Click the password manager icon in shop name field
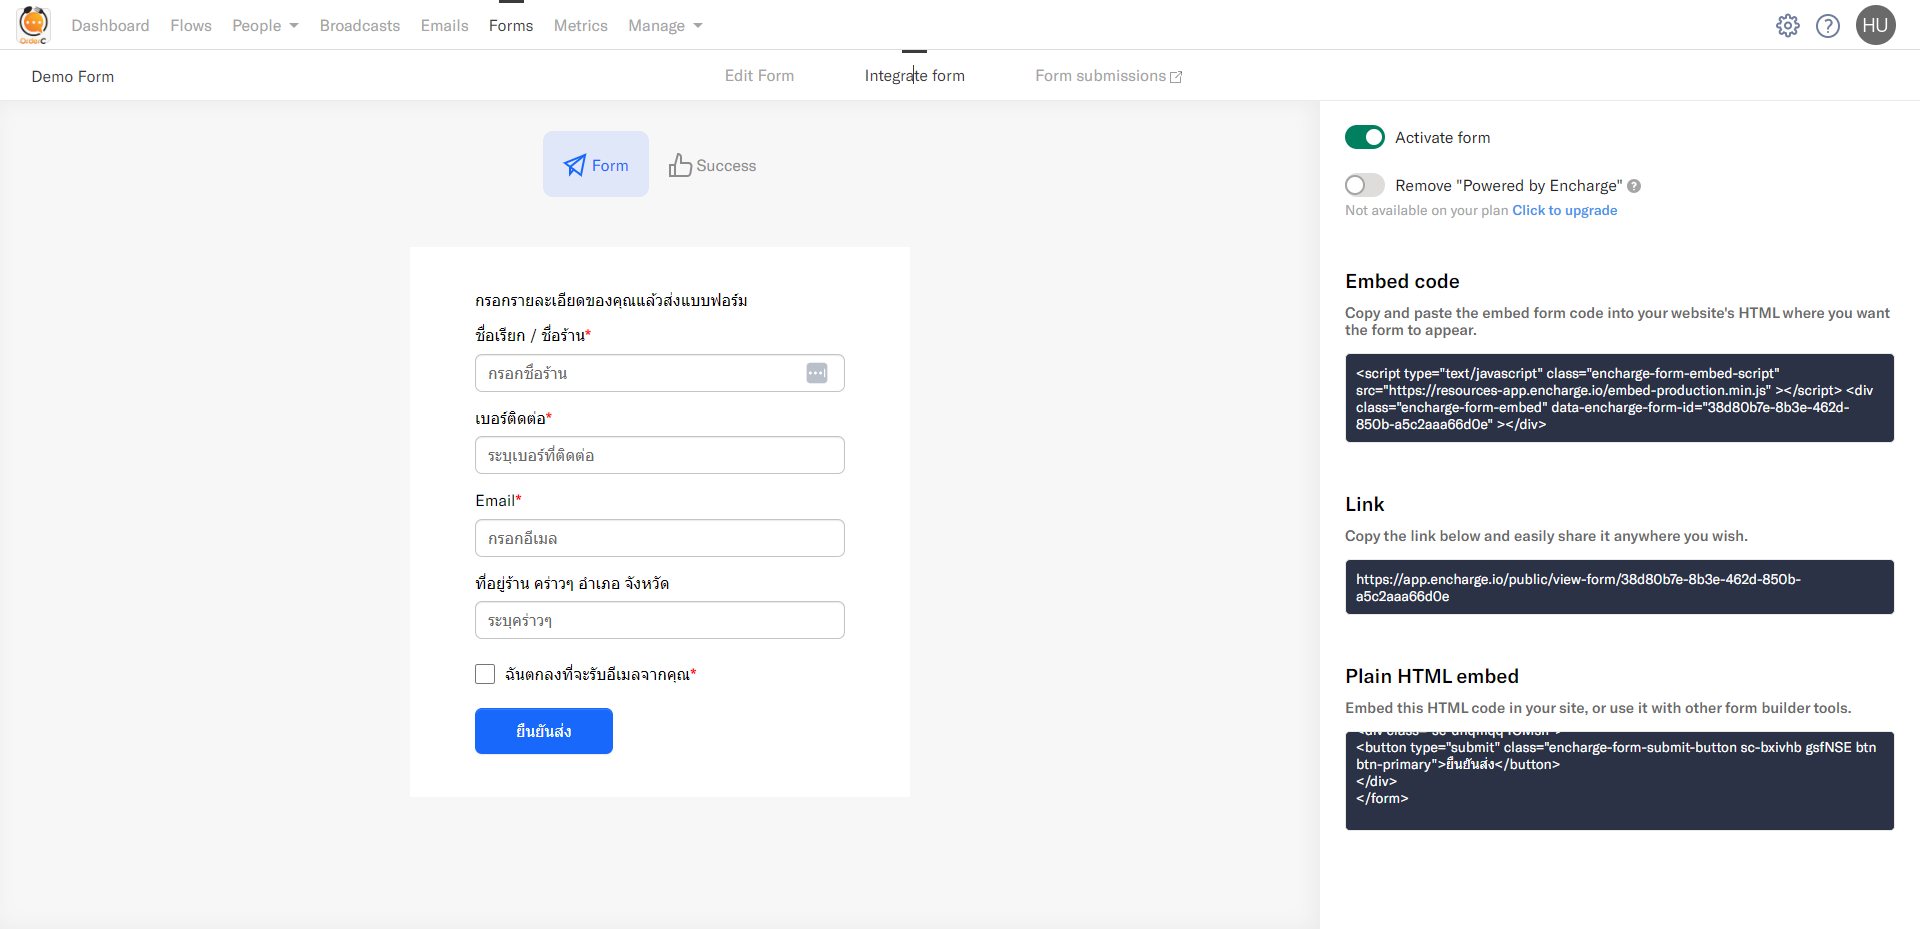1920x929 pixels. click(817, 373)
